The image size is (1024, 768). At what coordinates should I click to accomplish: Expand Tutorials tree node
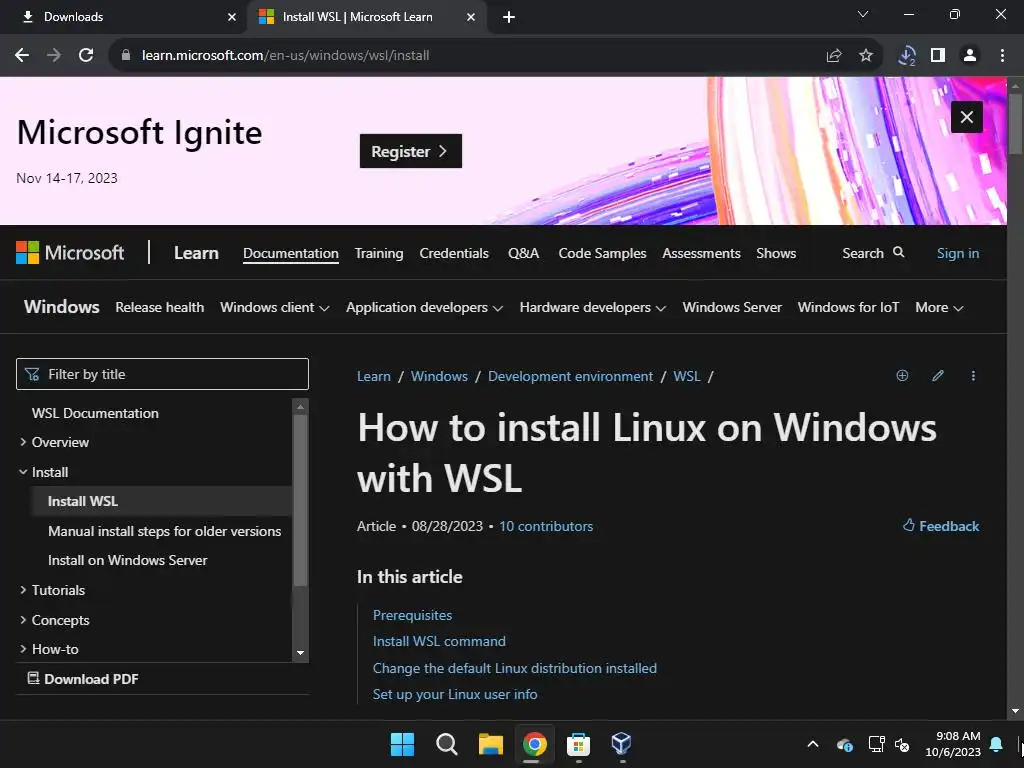(x=23, y=590)
